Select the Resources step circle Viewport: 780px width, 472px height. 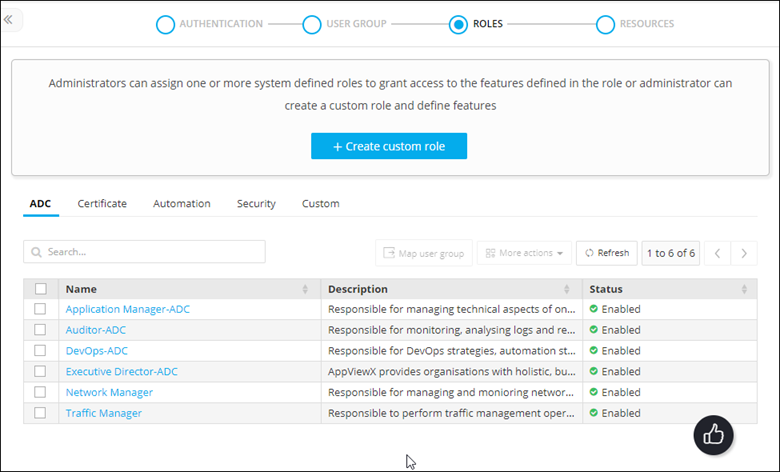(x=605, y=24)
